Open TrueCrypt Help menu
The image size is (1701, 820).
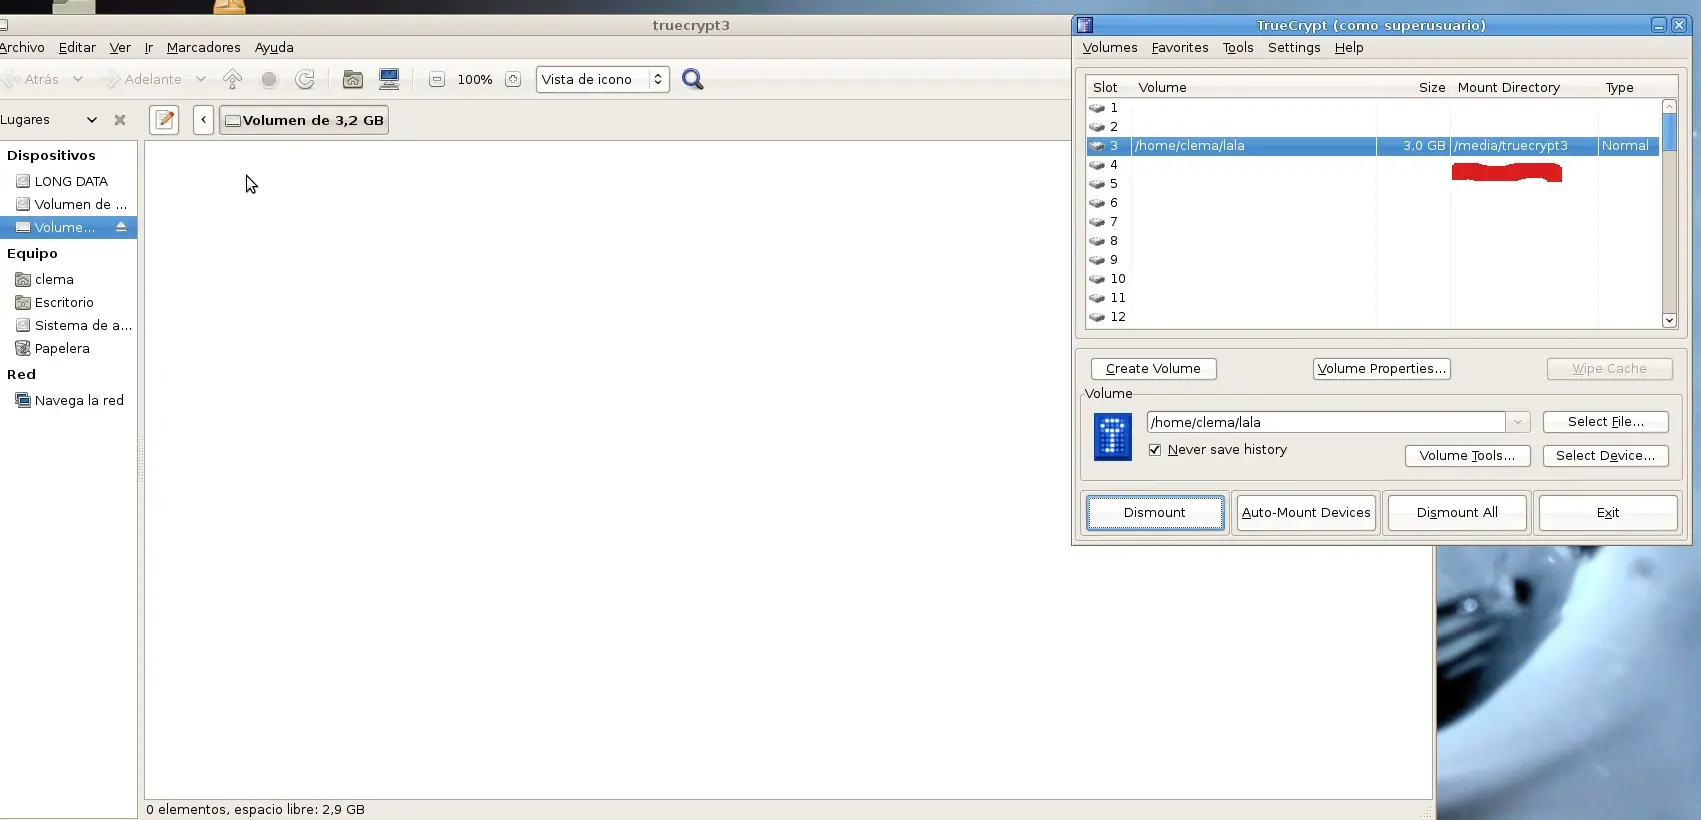point(1349,47)
